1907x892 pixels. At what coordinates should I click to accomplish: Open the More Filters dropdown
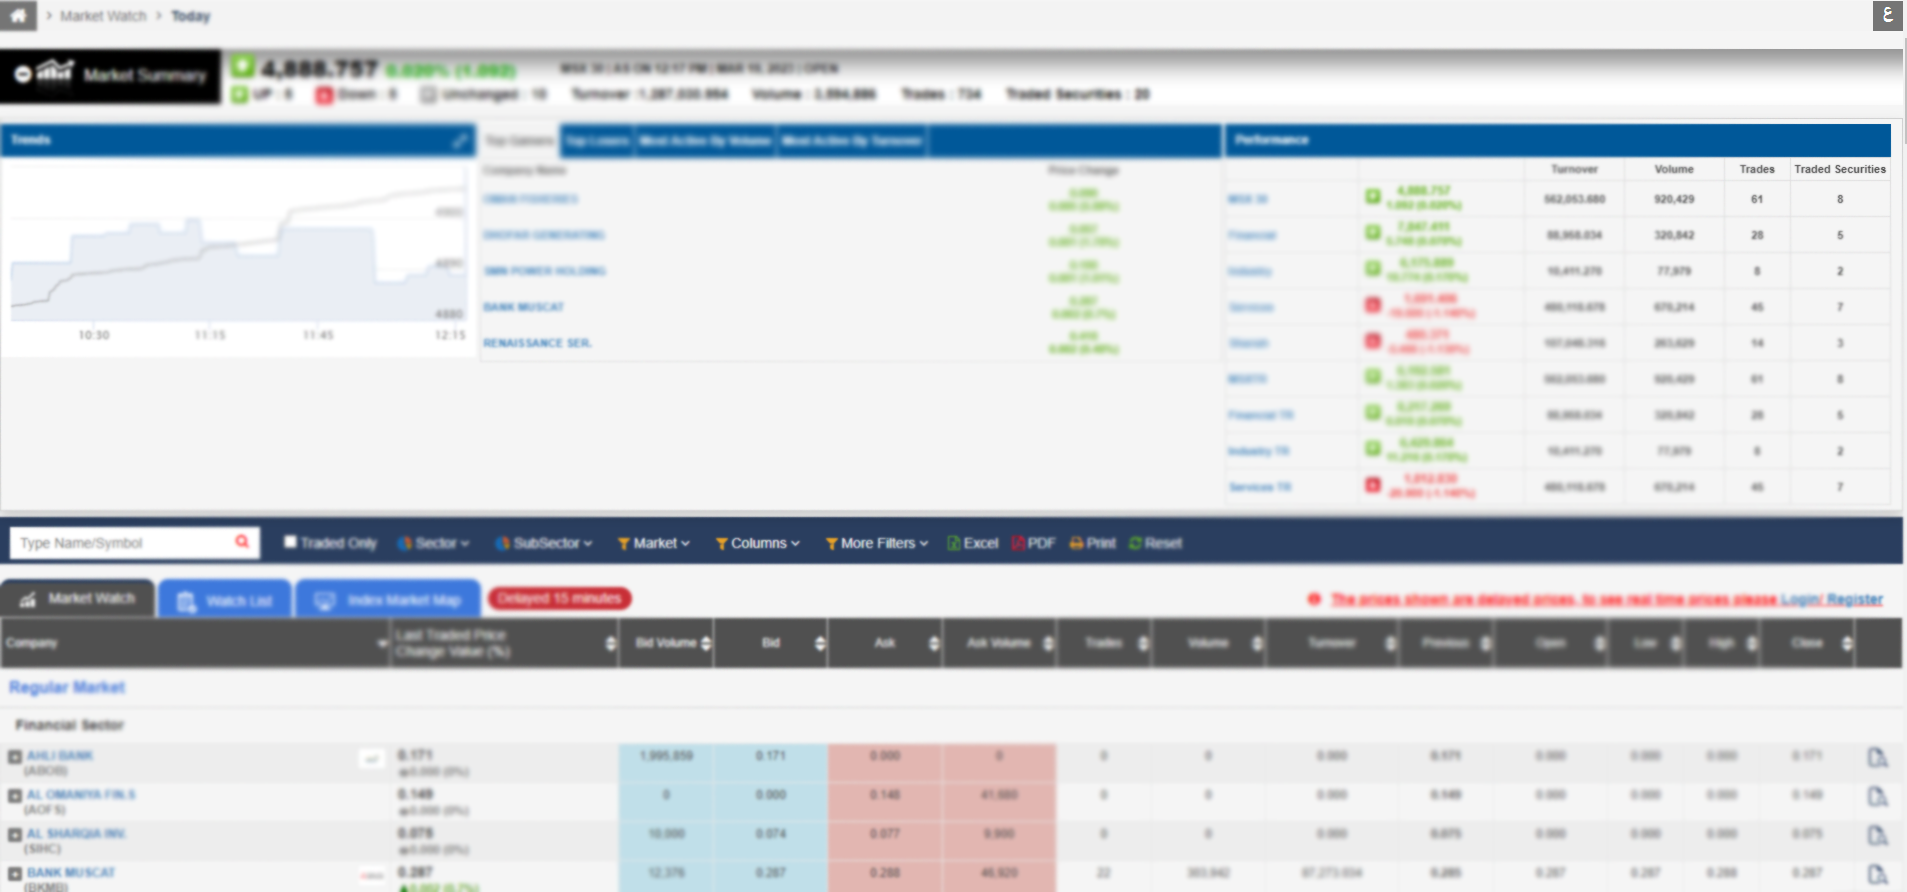(877, 543)
